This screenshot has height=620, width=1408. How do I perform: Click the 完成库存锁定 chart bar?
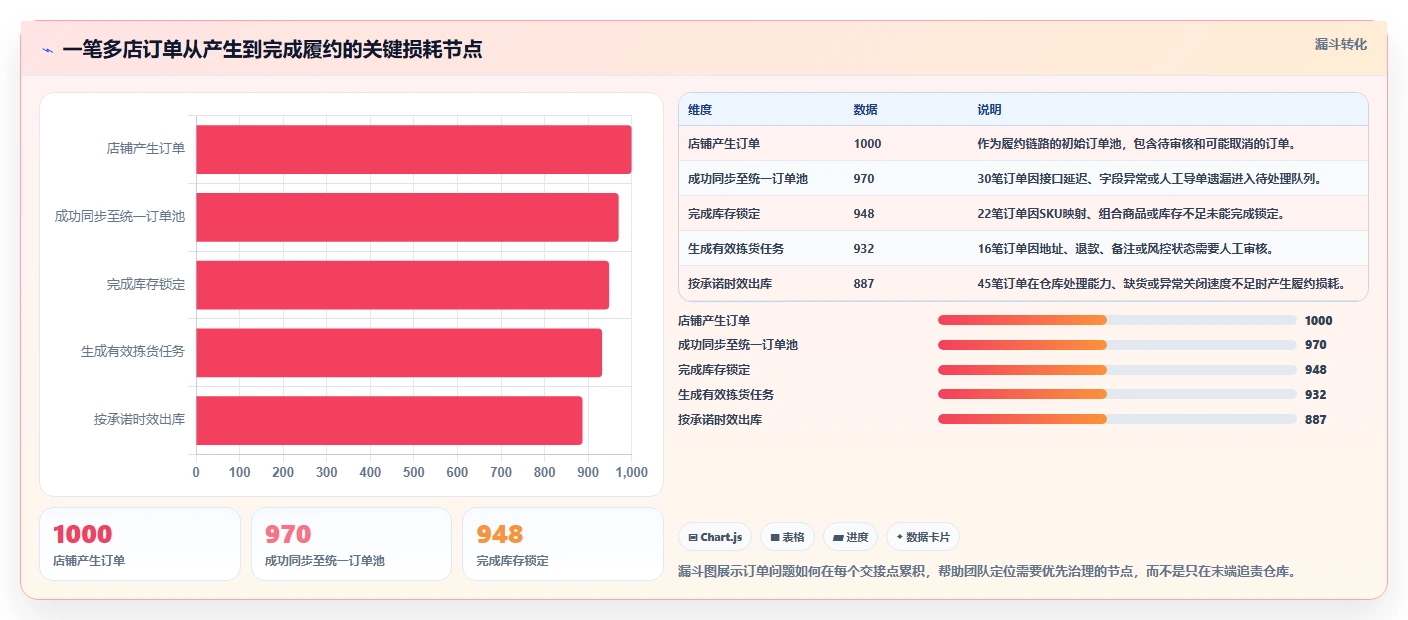(x=402, y=285)
